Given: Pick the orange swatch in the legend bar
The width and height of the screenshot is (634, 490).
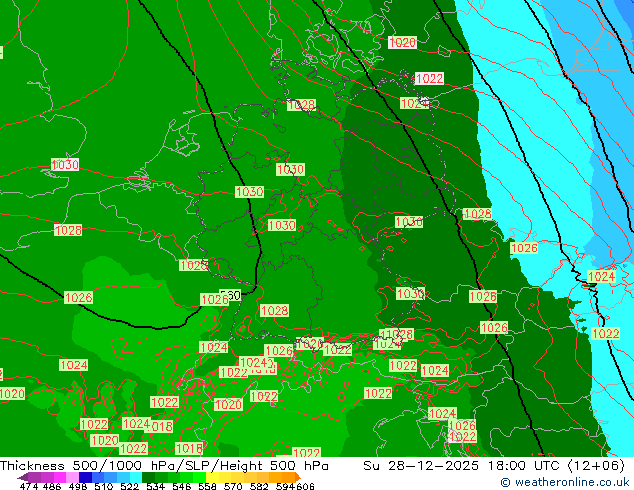Looking at the screenshot, I should [285, 477].
